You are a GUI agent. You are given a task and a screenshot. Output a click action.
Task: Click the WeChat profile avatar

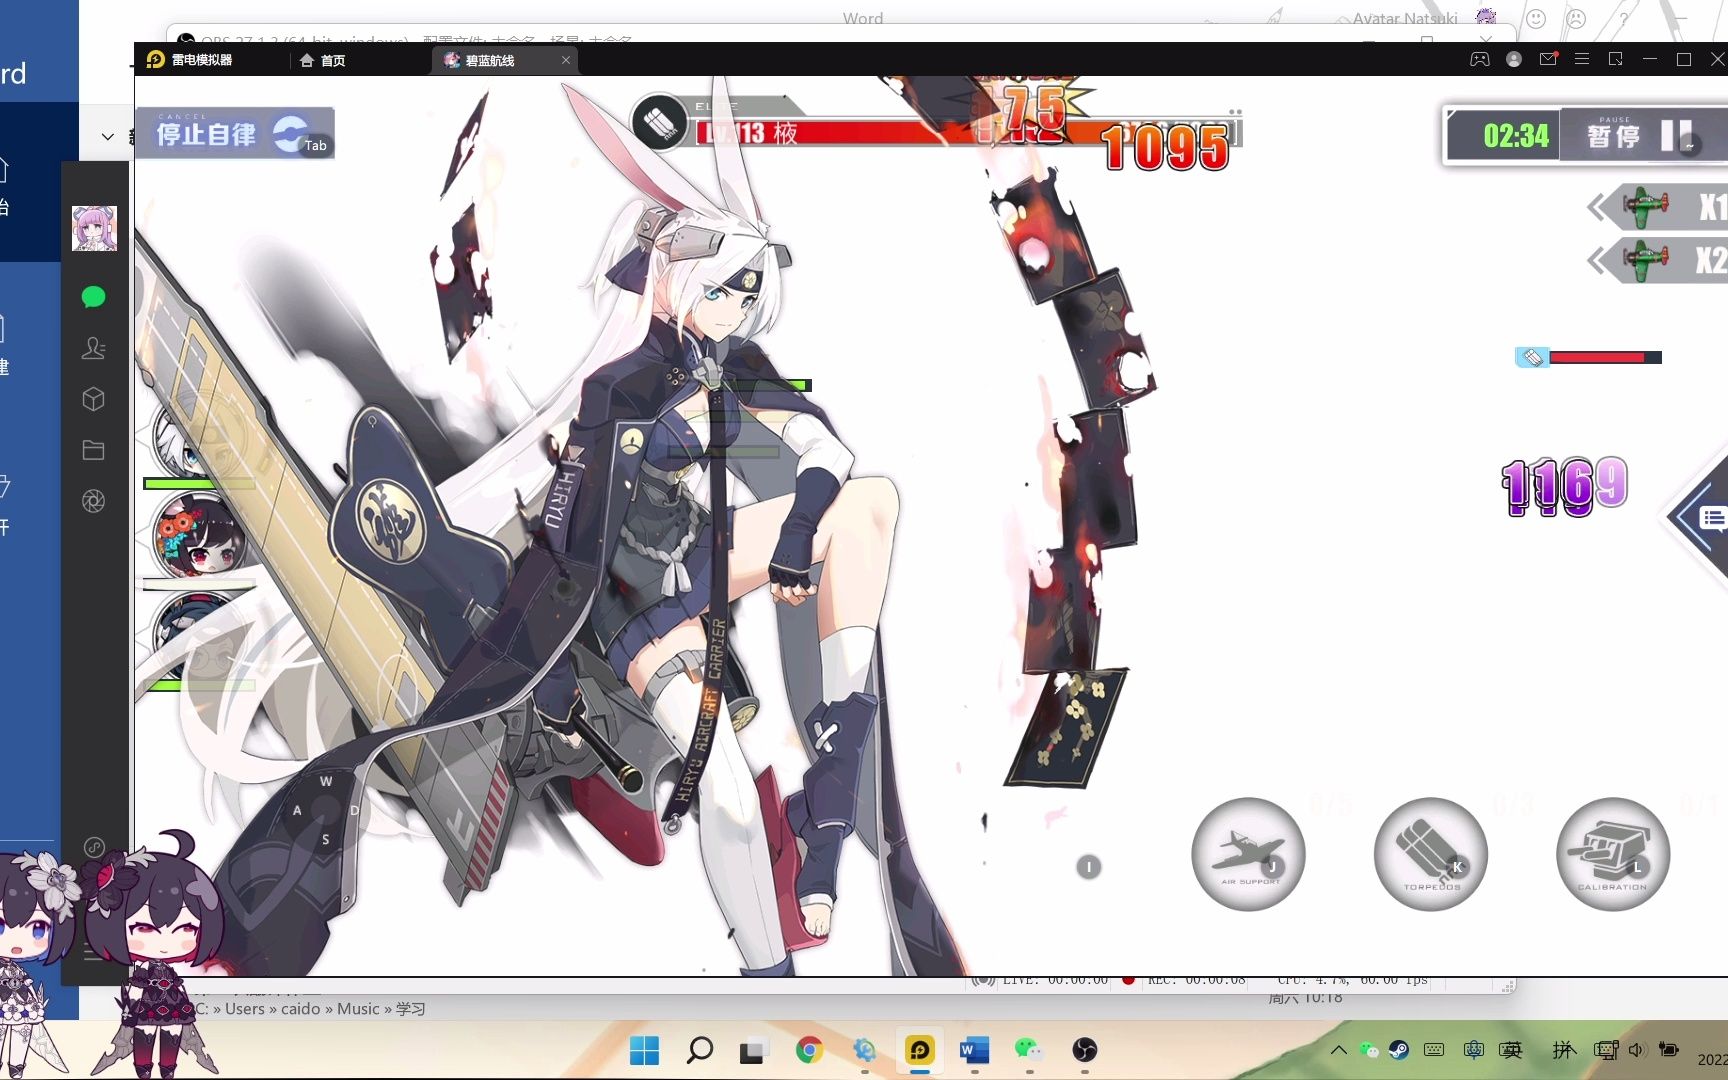(x=94, y=228)
